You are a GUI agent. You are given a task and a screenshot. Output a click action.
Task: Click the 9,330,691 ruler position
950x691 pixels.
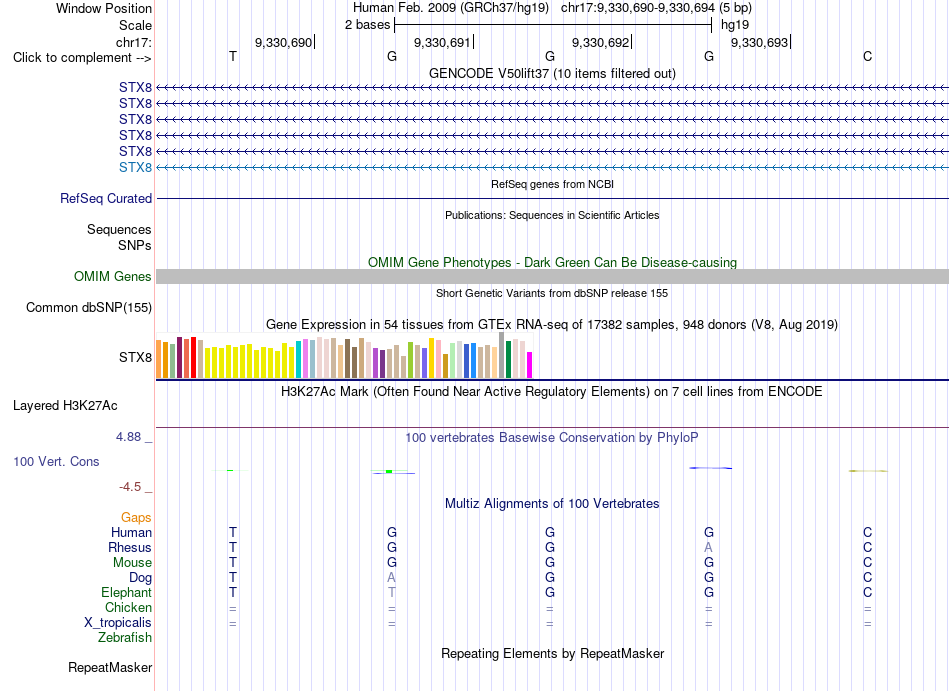coord(442,42)
